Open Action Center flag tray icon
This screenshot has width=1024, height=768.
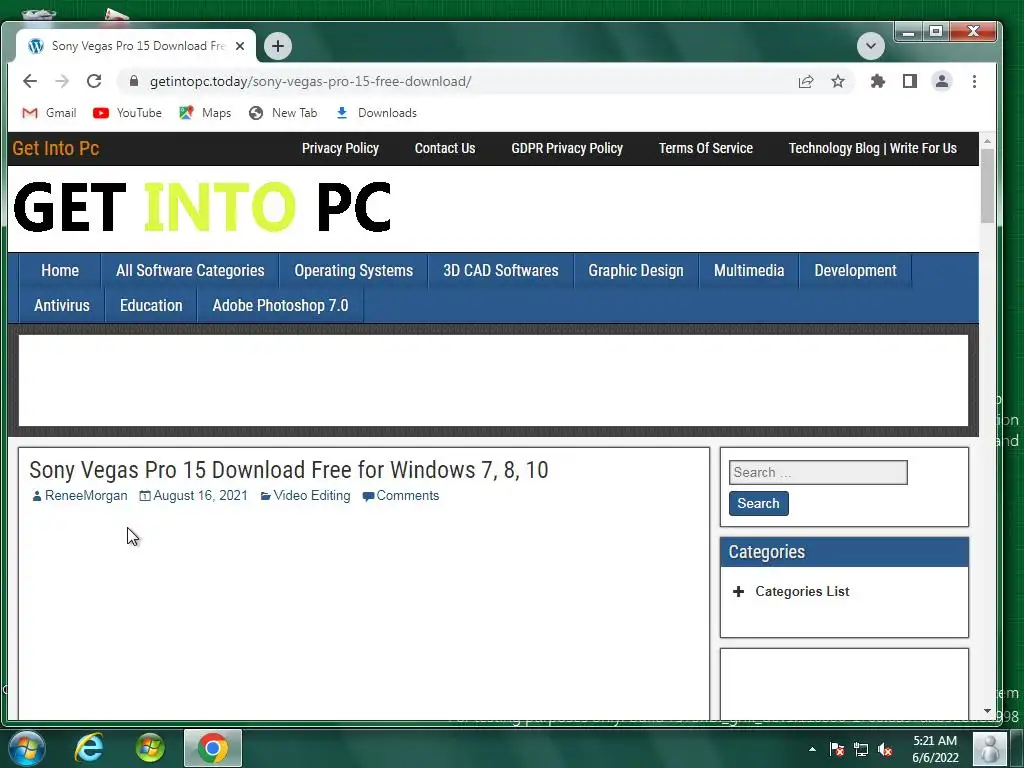click(x=837, y=749)
